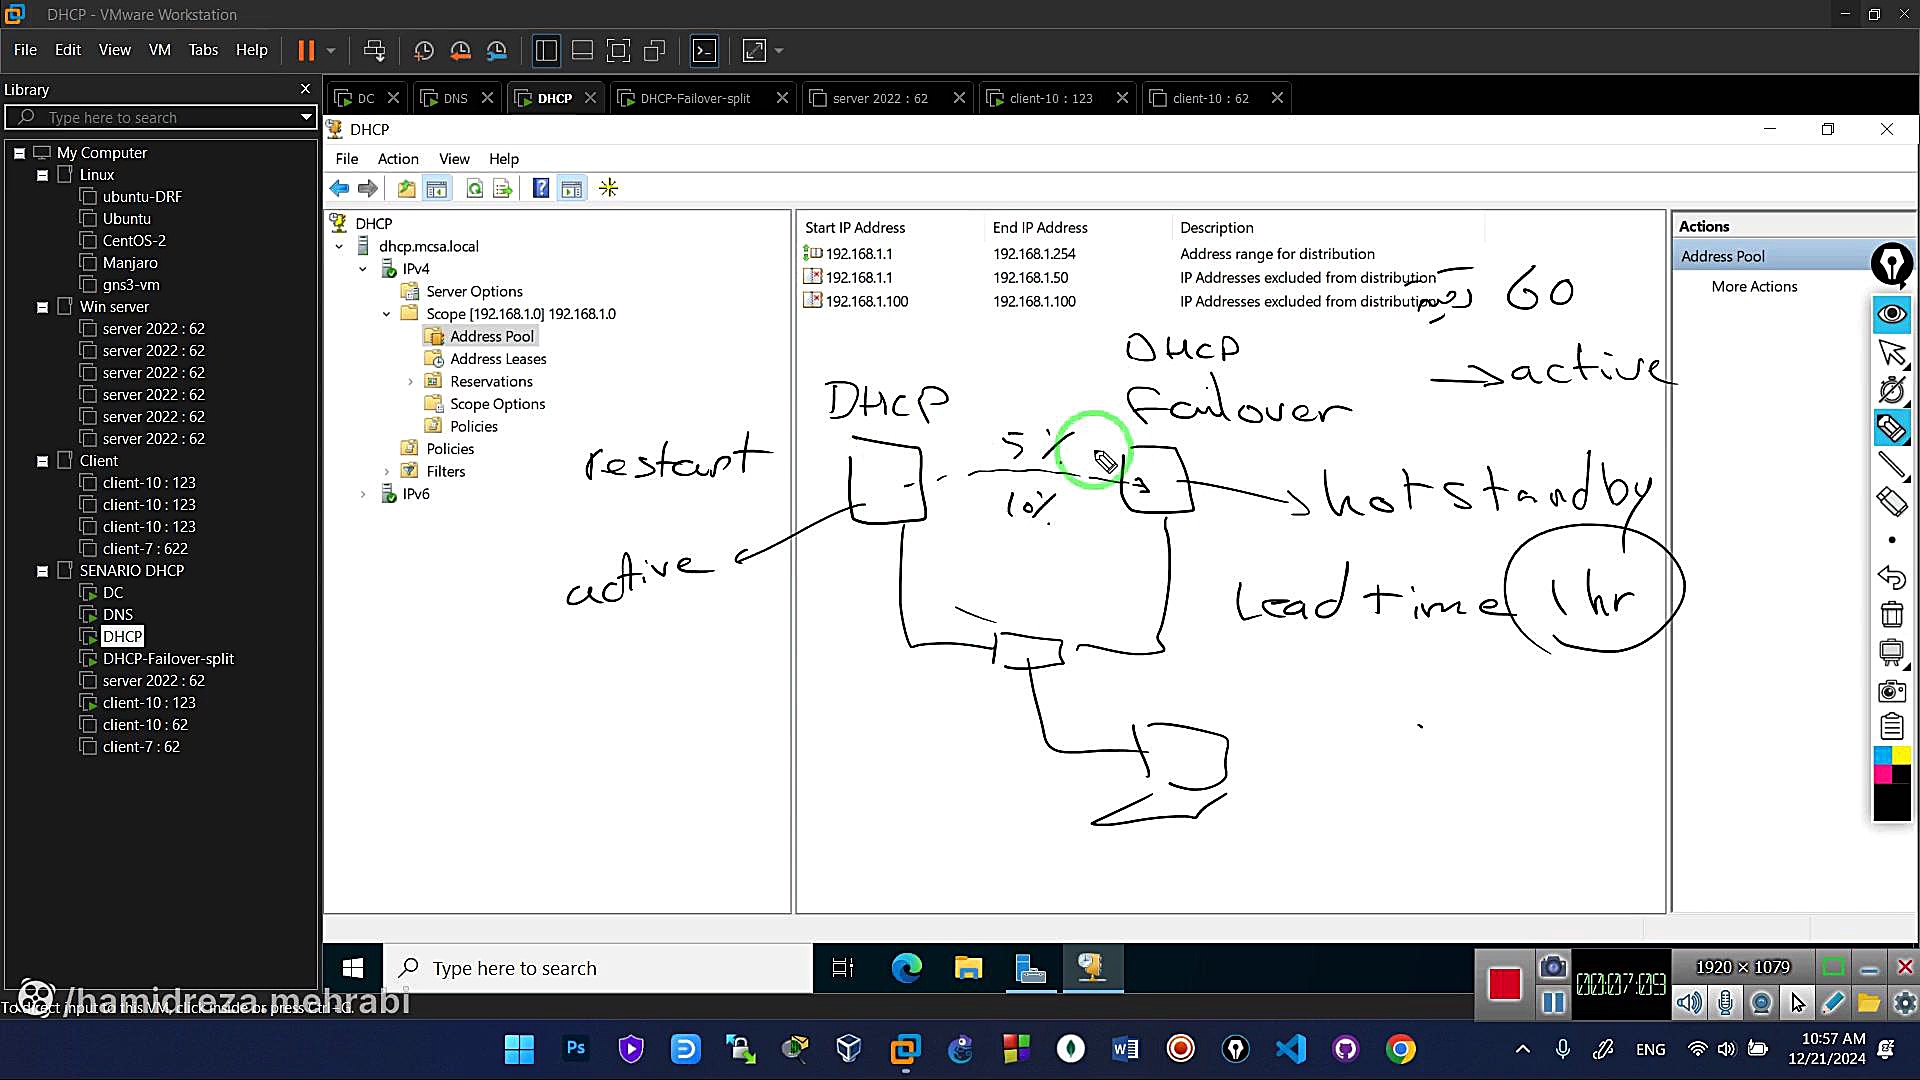
Task: Stop recording with red square button
Action: [1504, 984]
